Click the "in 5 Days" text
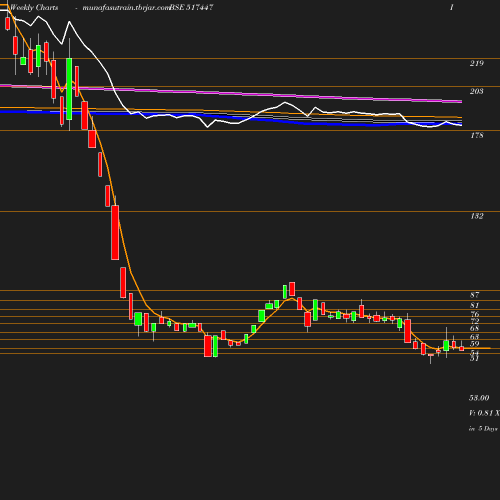The height and width of the screenshot is (500, 500). pos(483,429)
